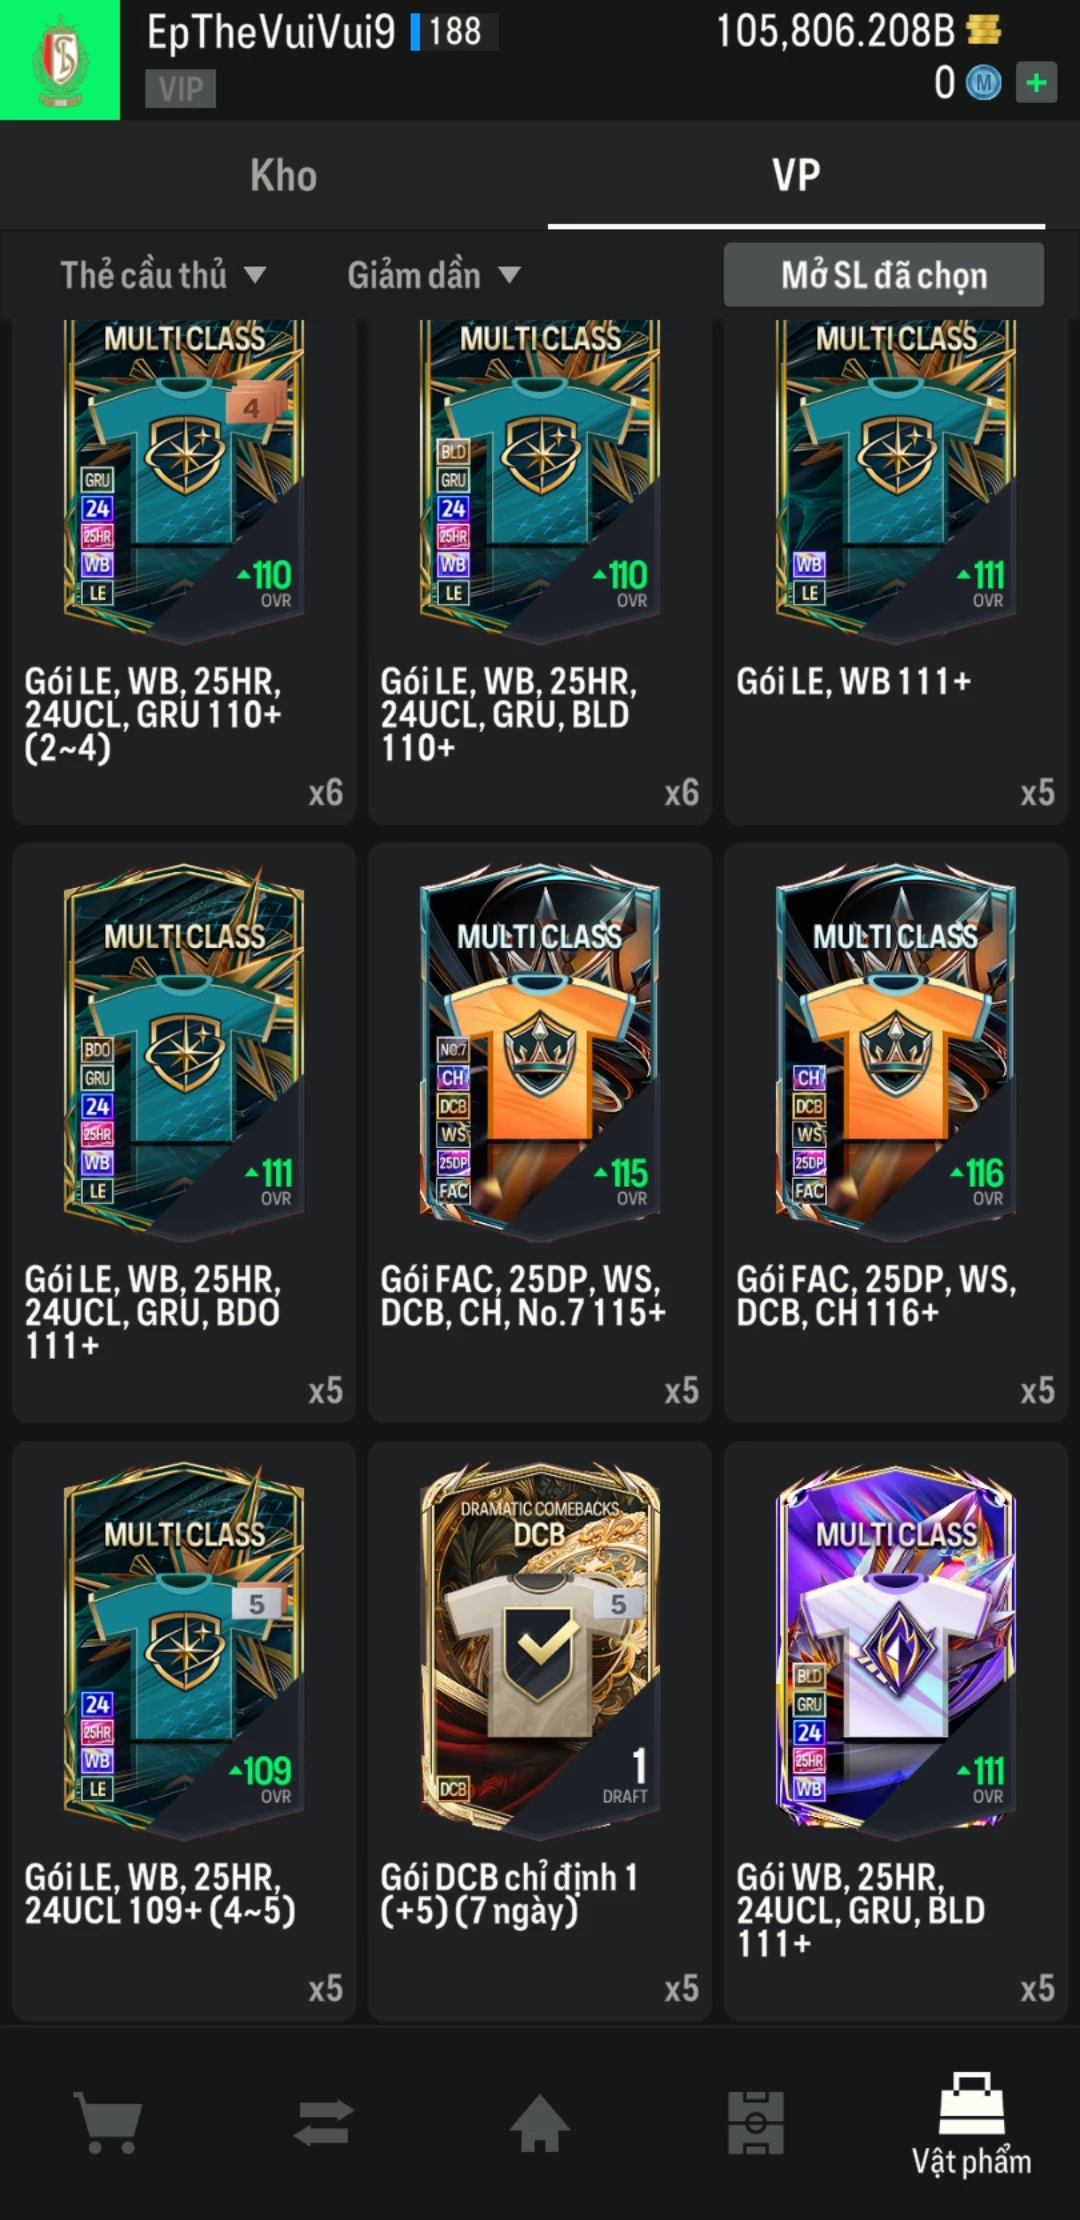Select the purple Gói WB, 25HR 111+ pack
Image resolution: width=1080 pixels, height=2220 pixels.
[896, 1730]
